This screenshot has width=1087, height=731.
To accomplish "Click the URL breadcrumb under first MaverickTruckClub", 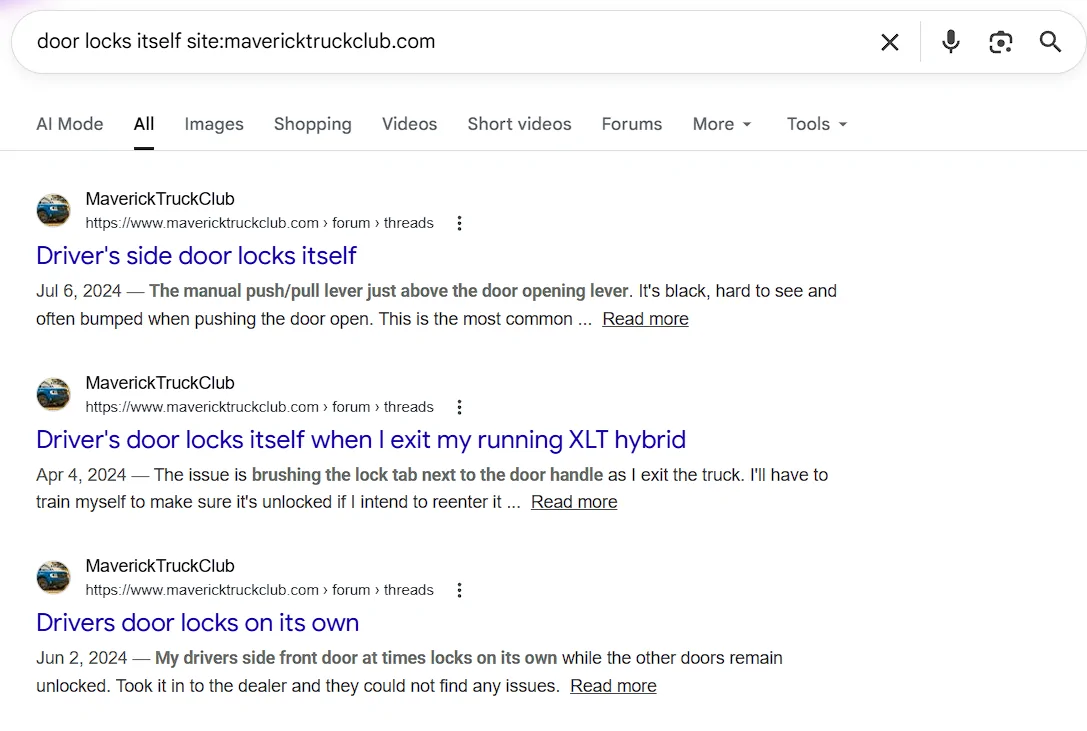I will 259,223.
